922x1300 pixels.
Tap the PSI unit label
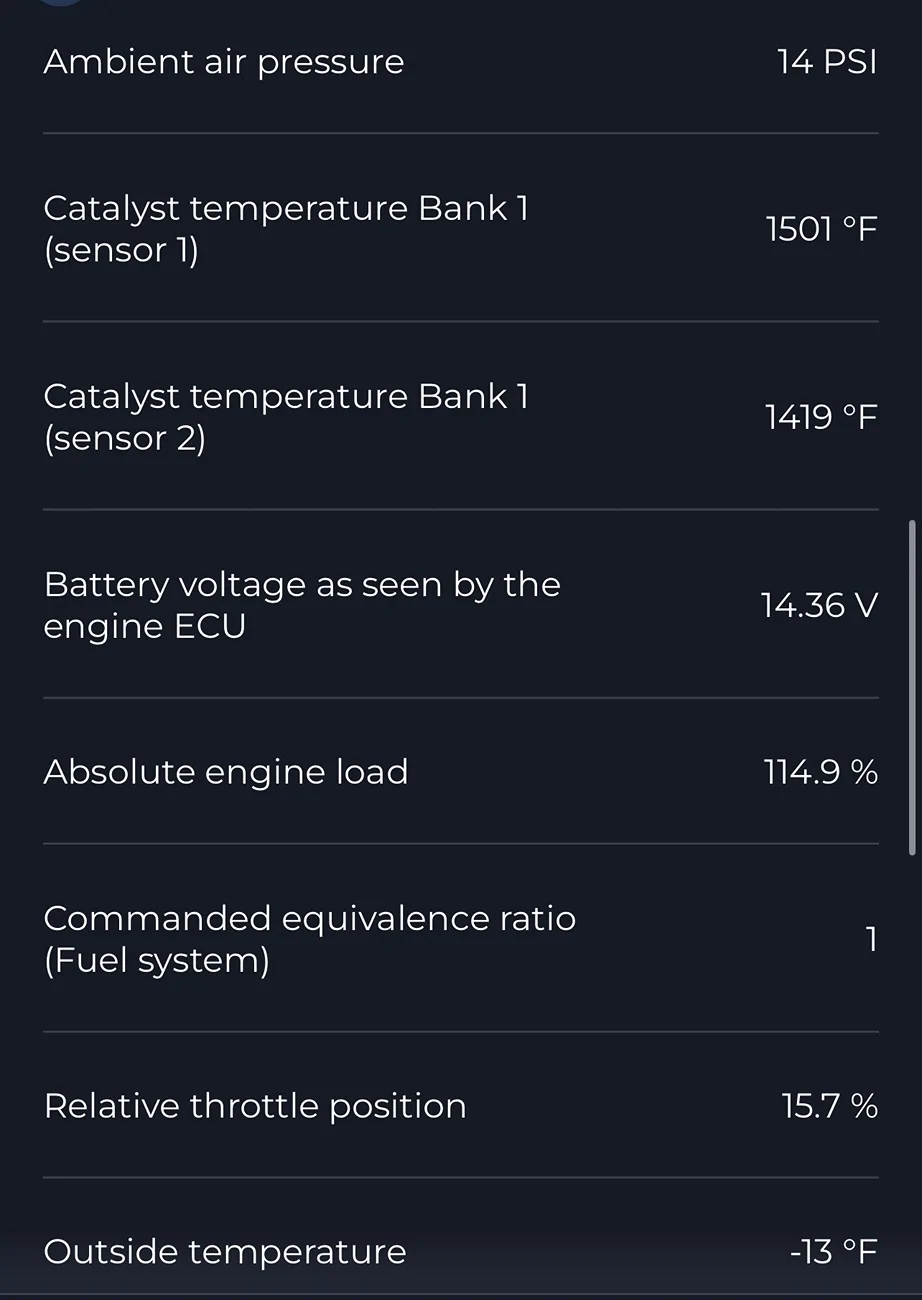click(x=850, y=62)
